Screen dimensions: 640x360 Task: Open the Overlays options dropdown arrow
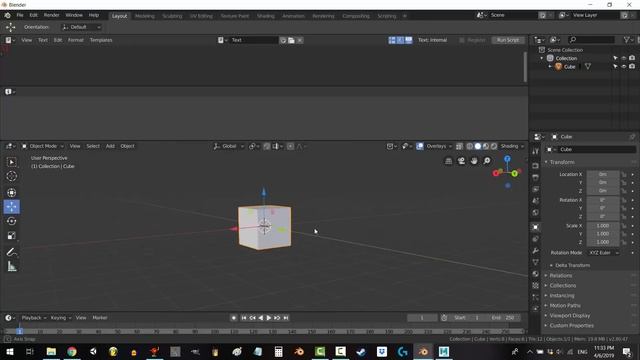(x=450, y=146)
